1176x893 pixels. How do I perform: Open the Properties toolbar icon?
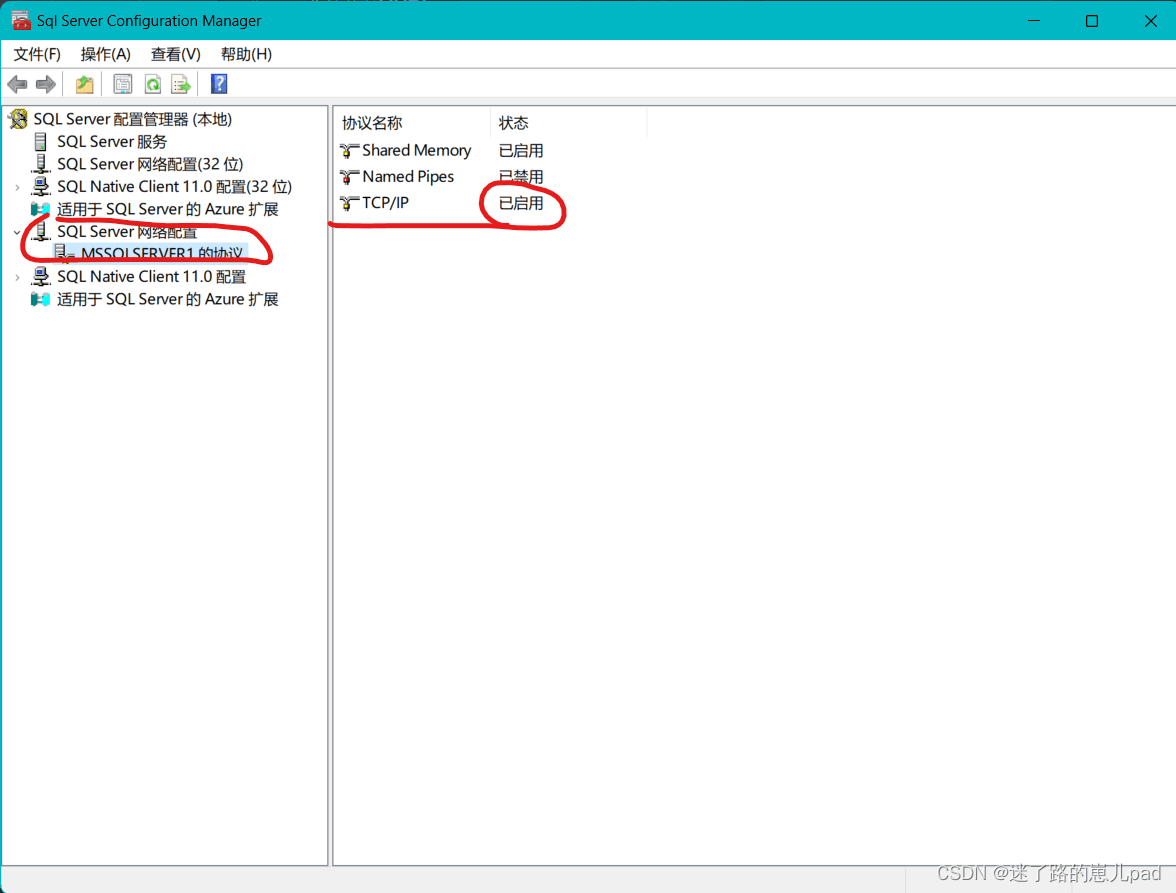[122, 85]
